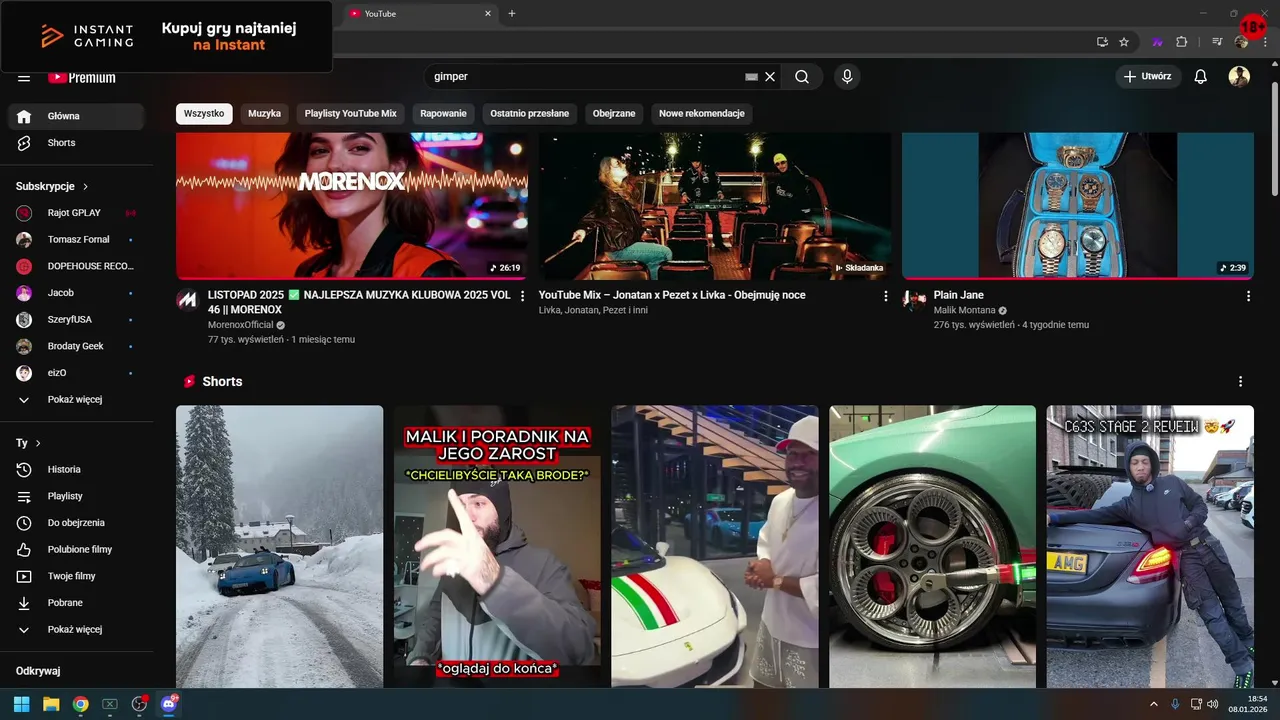Viewport: 1280px width, 720px height.
Task: Select the Playlisty YouTube Mix chip
Action: click(x=350, y=114)
